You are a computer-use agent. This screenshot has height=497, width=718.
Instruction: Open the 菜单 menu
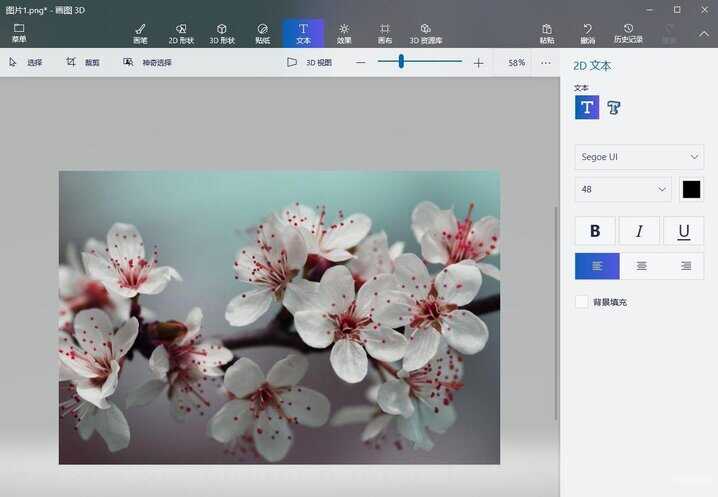(19, 33)
